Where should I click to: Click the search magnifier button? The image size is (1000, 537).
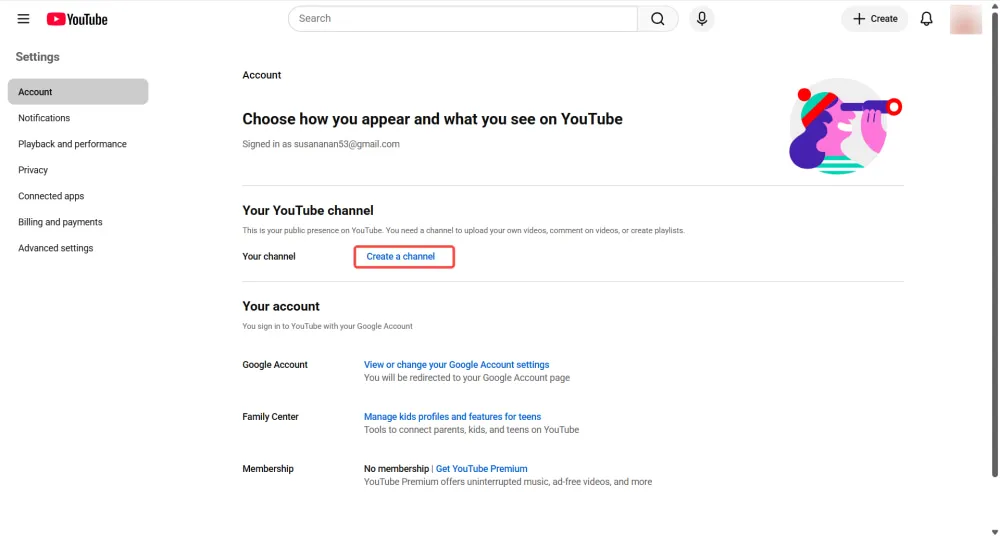click(658, 19)
